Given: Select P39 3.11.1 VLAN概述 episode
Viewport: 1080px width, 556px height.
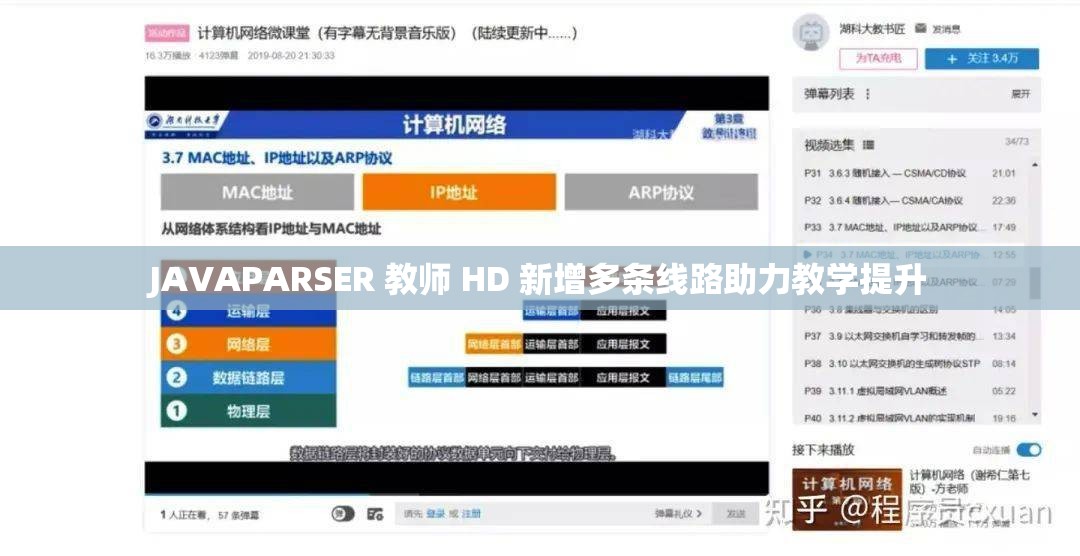Looking at the screenshot, I should [x=910, y=391].
